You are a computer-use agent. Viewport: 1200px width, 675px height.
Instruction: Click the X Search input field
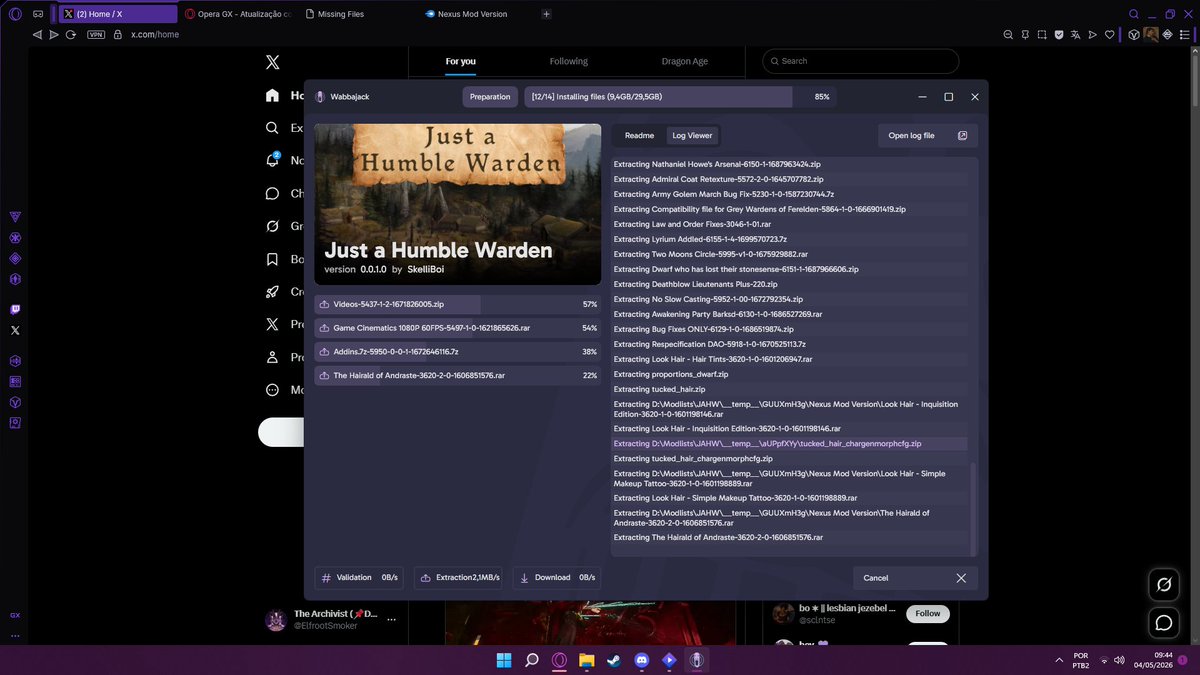coord(860,61)
